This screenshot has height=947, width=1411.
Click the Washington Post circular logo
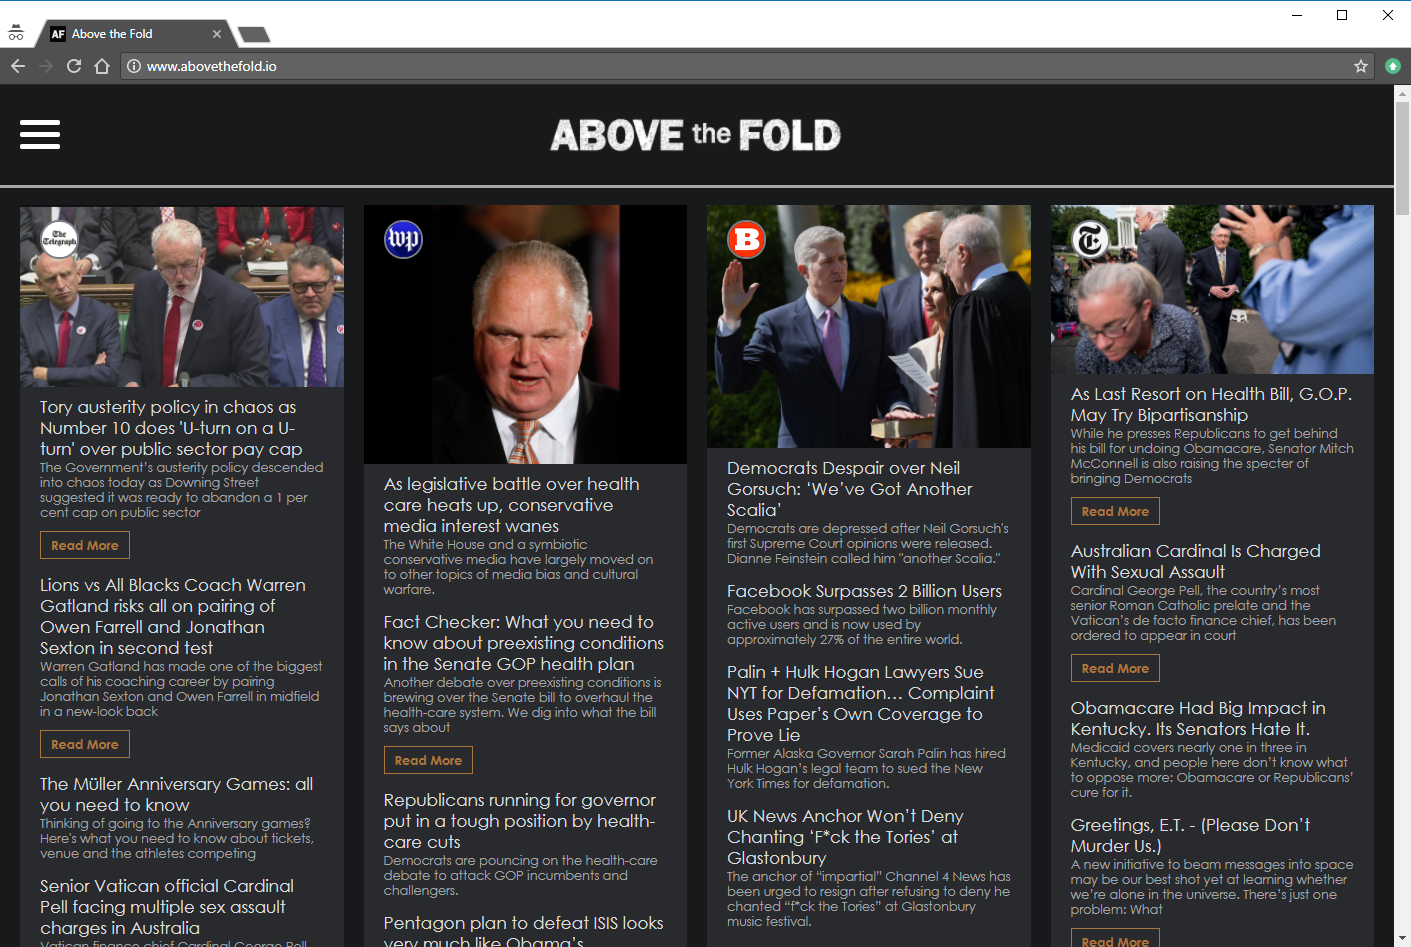[x=403, y=239]
